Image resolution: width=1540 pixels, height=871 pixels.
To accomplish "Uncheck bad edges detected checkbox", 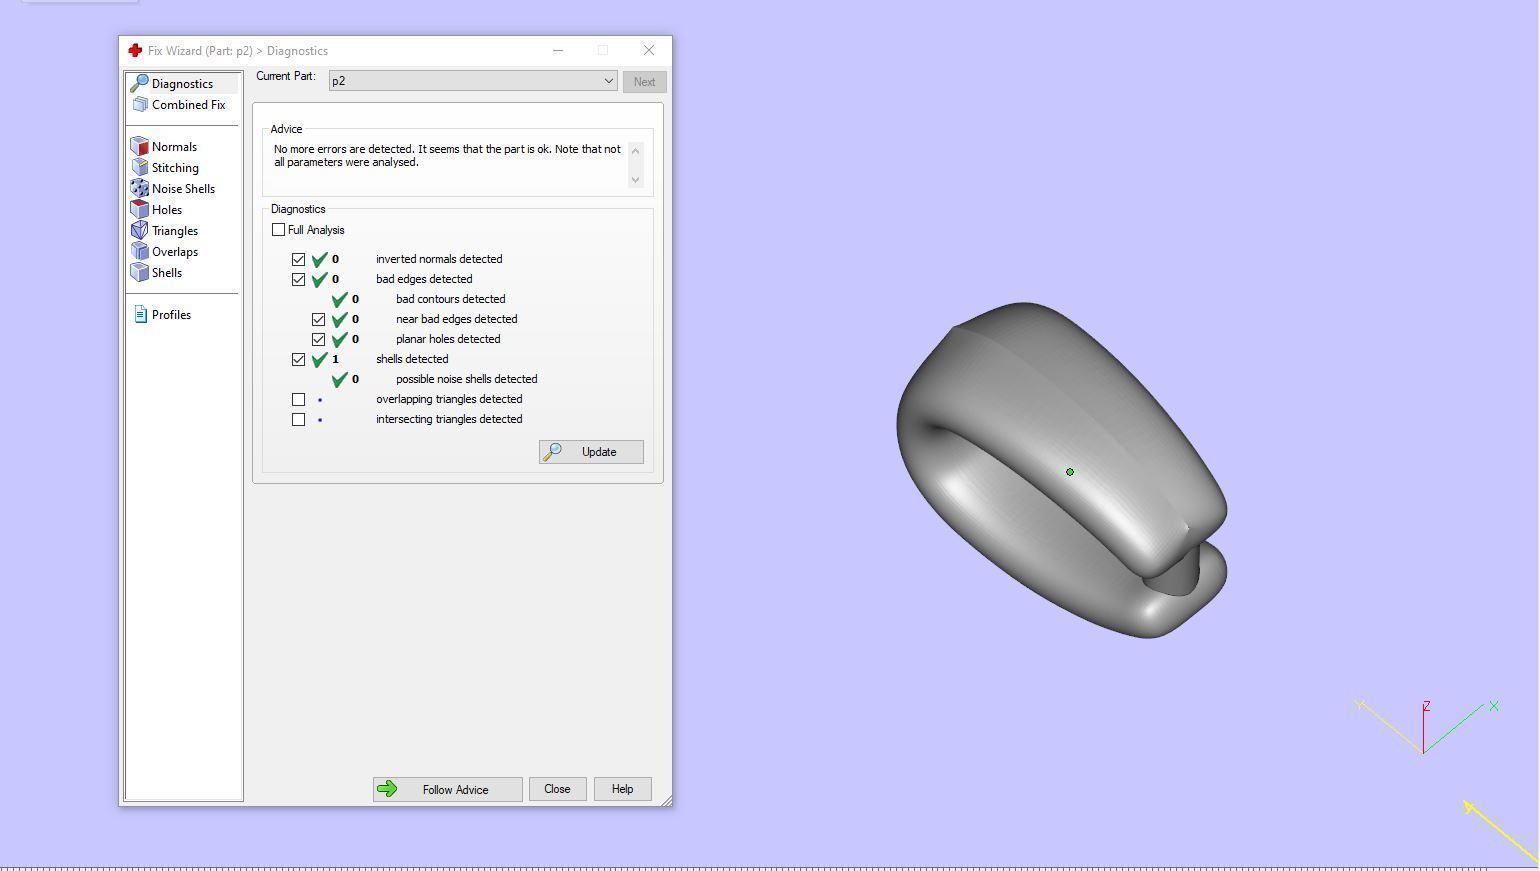I will click(x=298, y=279).
